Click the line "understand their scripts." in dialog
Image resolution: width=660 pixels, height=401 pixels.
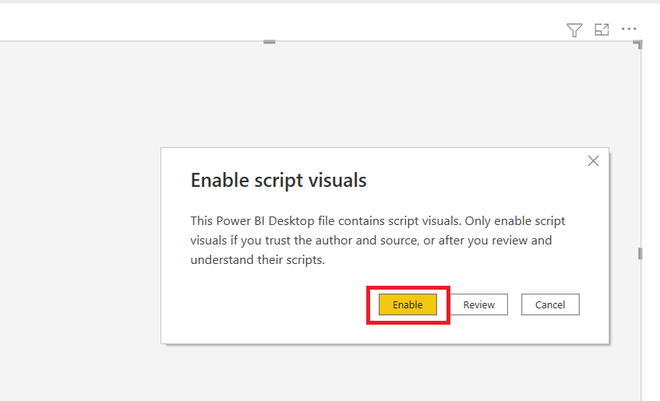tap(258, 260)
